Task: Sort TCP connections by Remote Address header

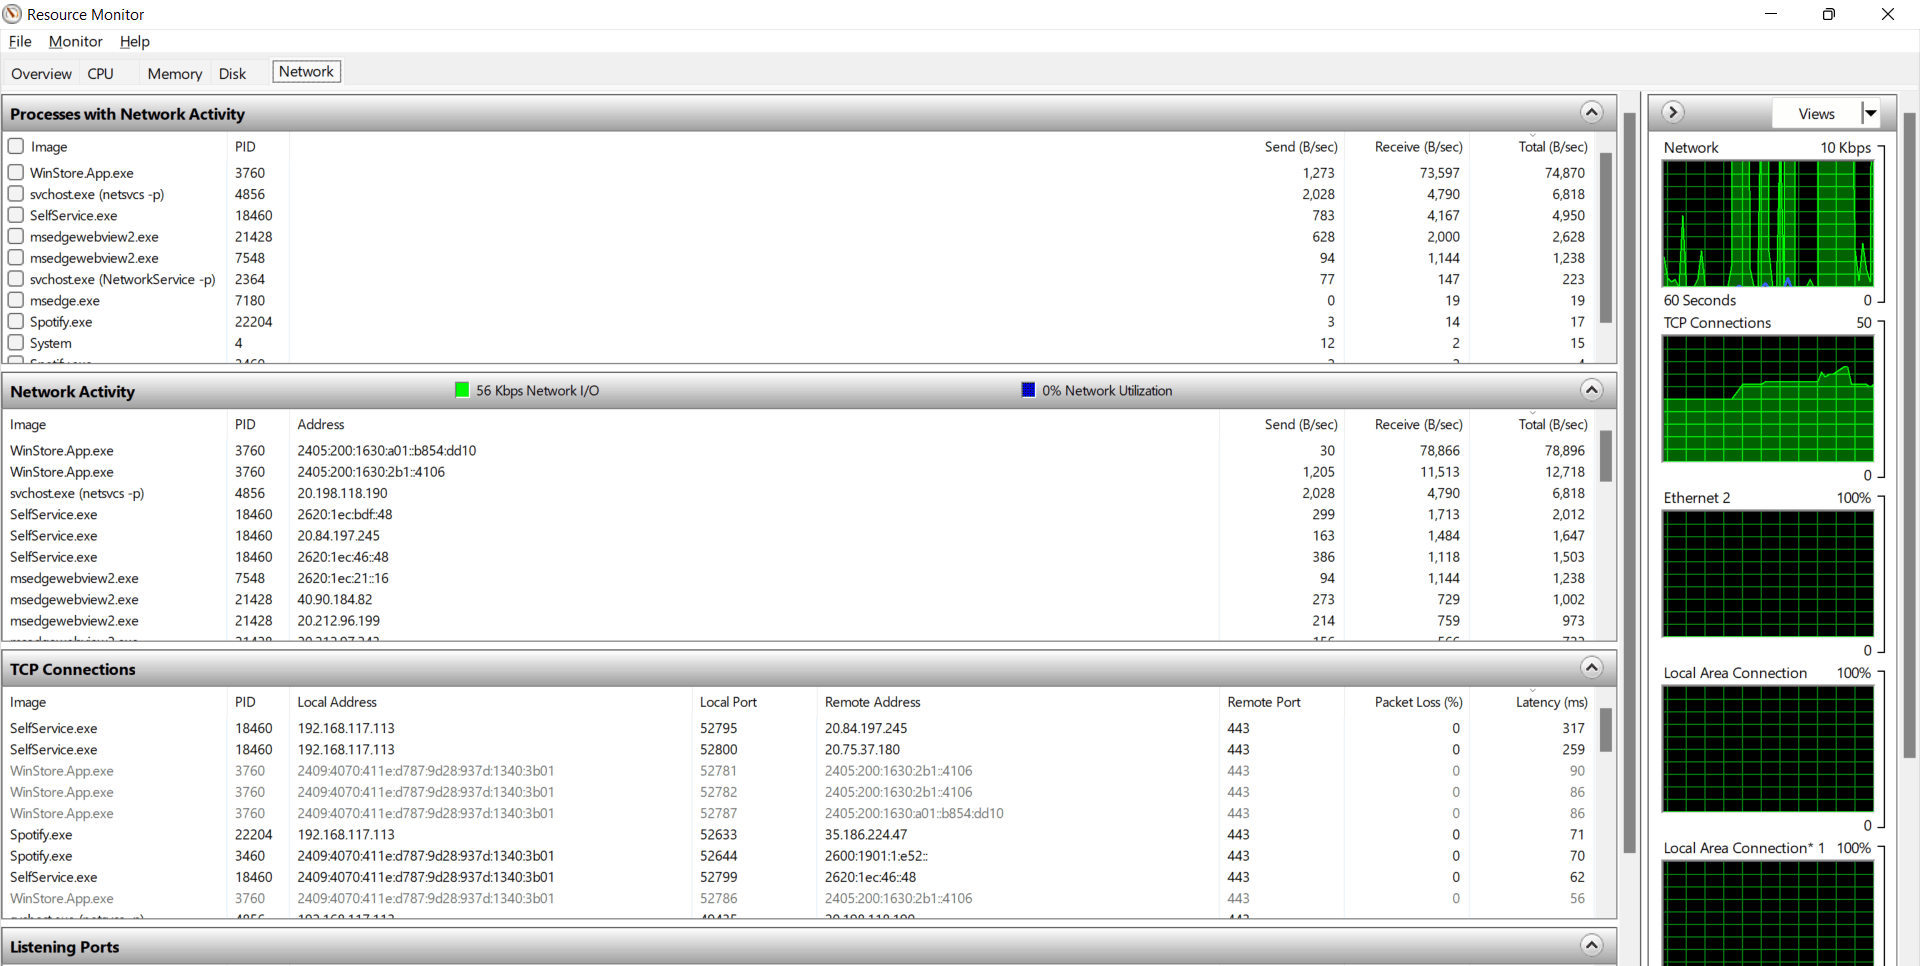Action: [872, 702]
